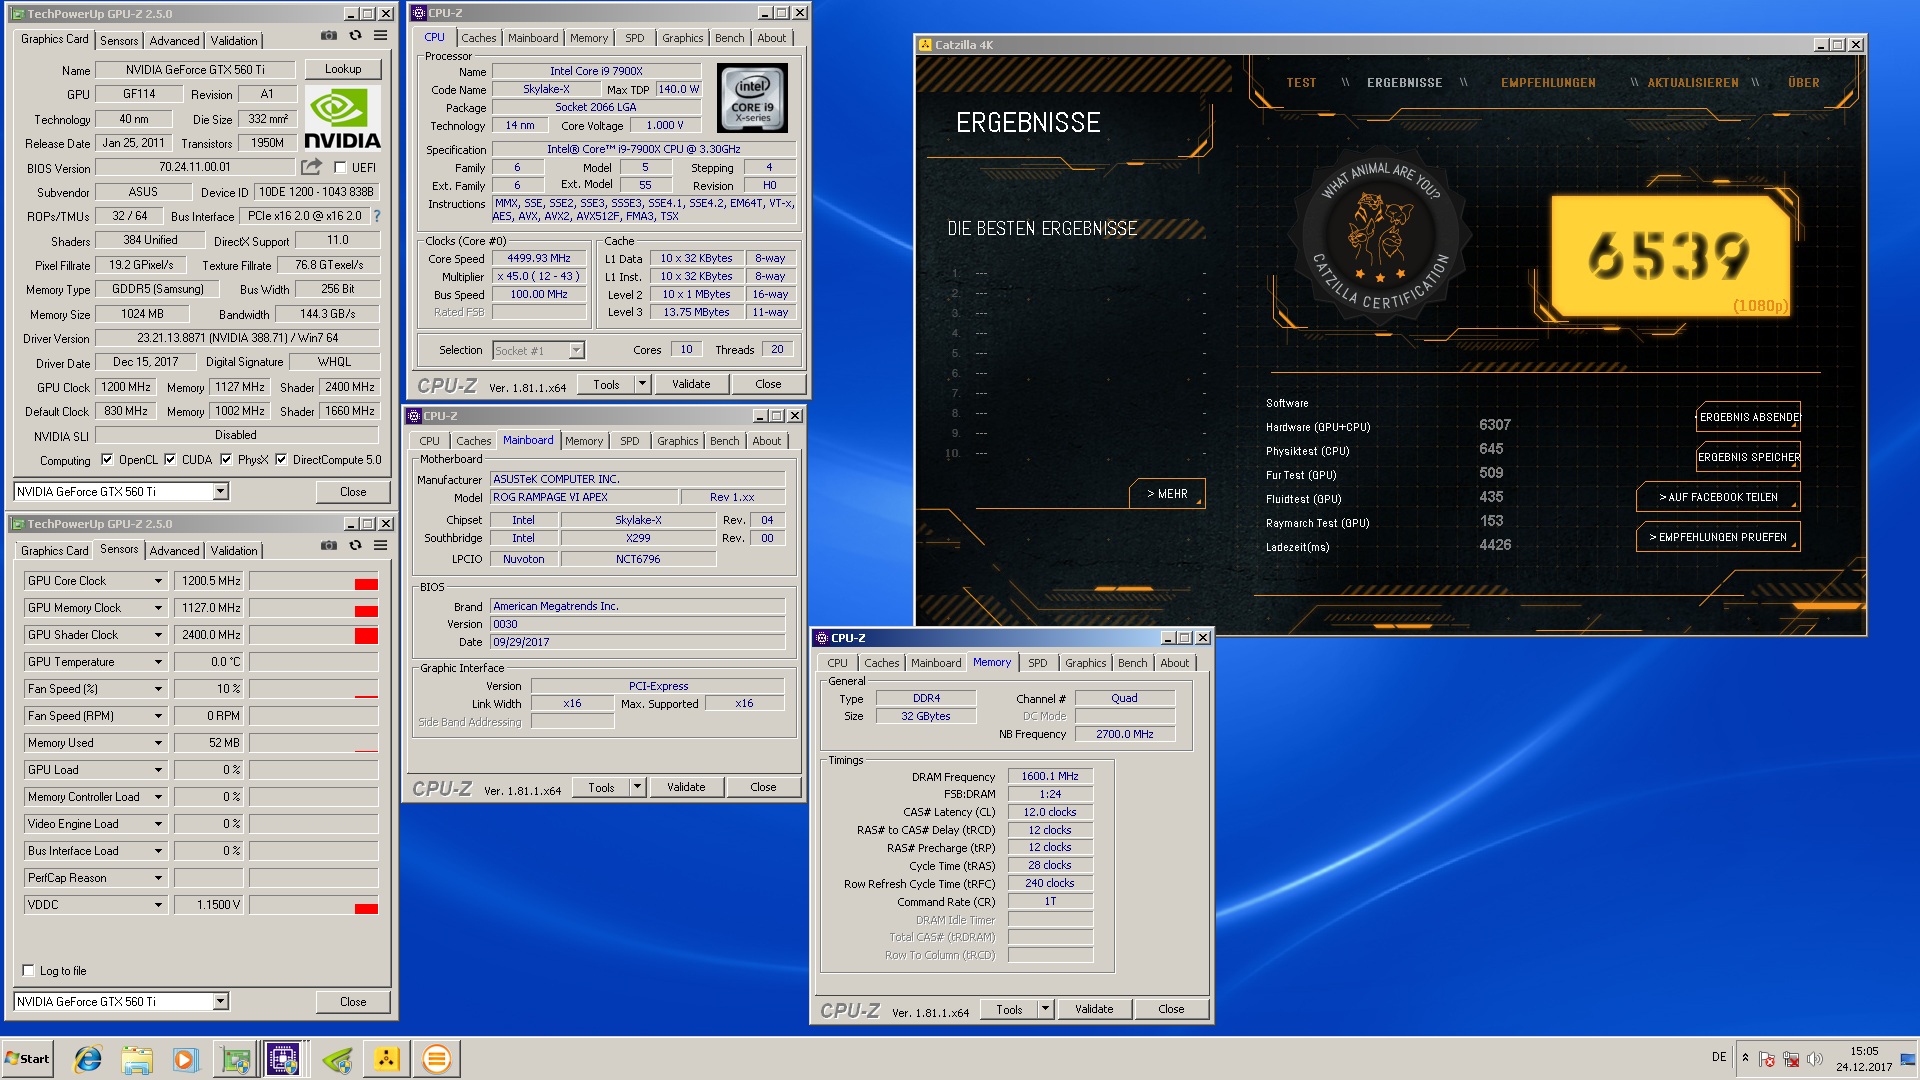Open the EMPFEHLUNGEN tab in Catzilla
The width and height of the screenshot is (1920, 1080).
[1548, 83]
